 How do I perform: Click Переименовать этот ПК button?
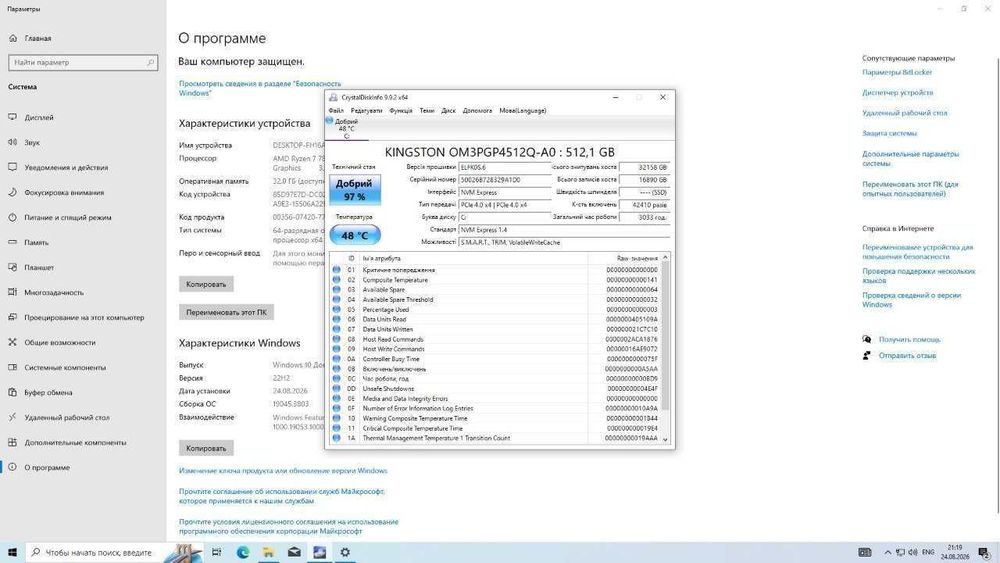(x=226, y=312)
